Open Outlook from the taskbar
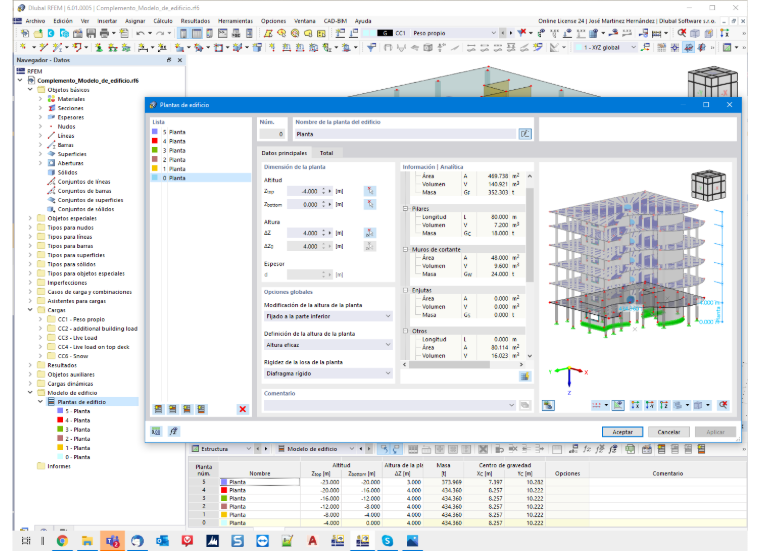This screenshot has height=551, width=760. tap(162, 540)
